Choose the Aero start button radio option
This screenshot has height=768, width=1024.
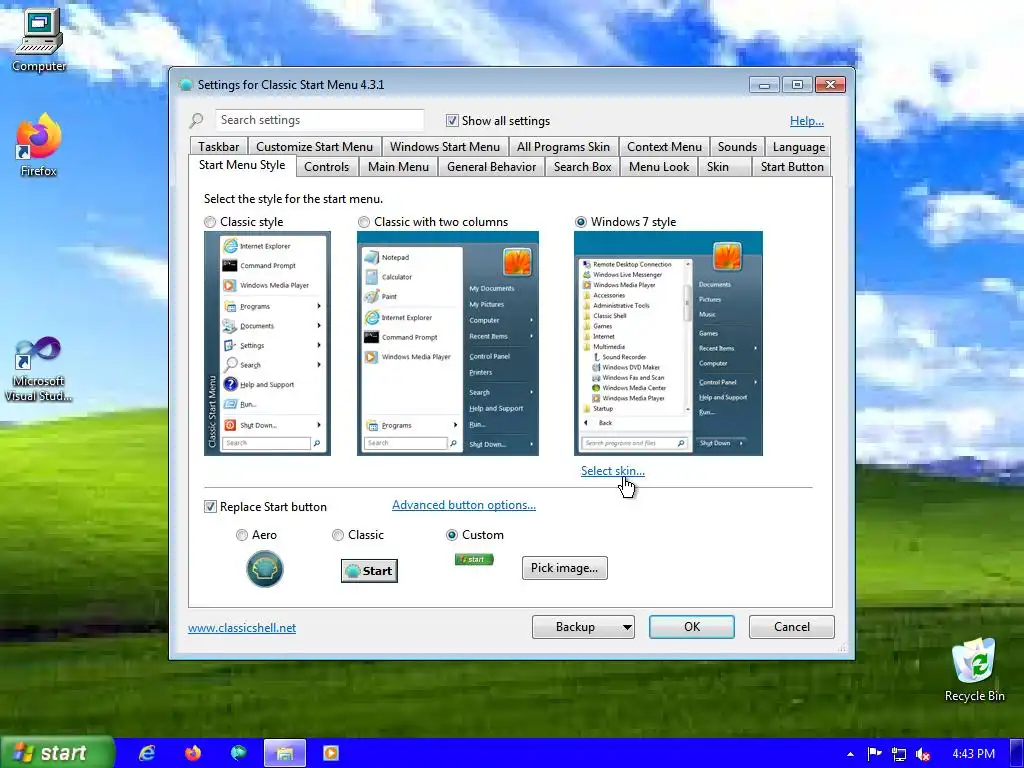(x=242, y=535)
